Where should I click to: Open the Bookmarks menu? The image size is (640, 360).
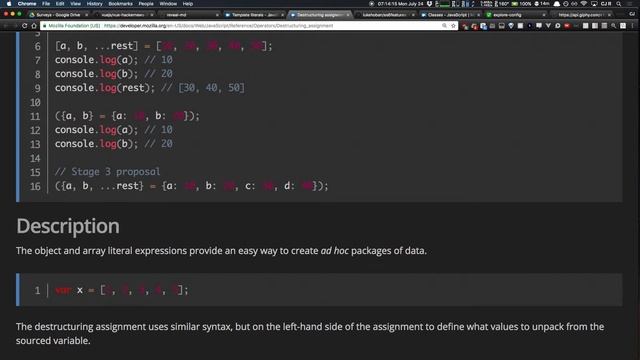click(120, 4)
